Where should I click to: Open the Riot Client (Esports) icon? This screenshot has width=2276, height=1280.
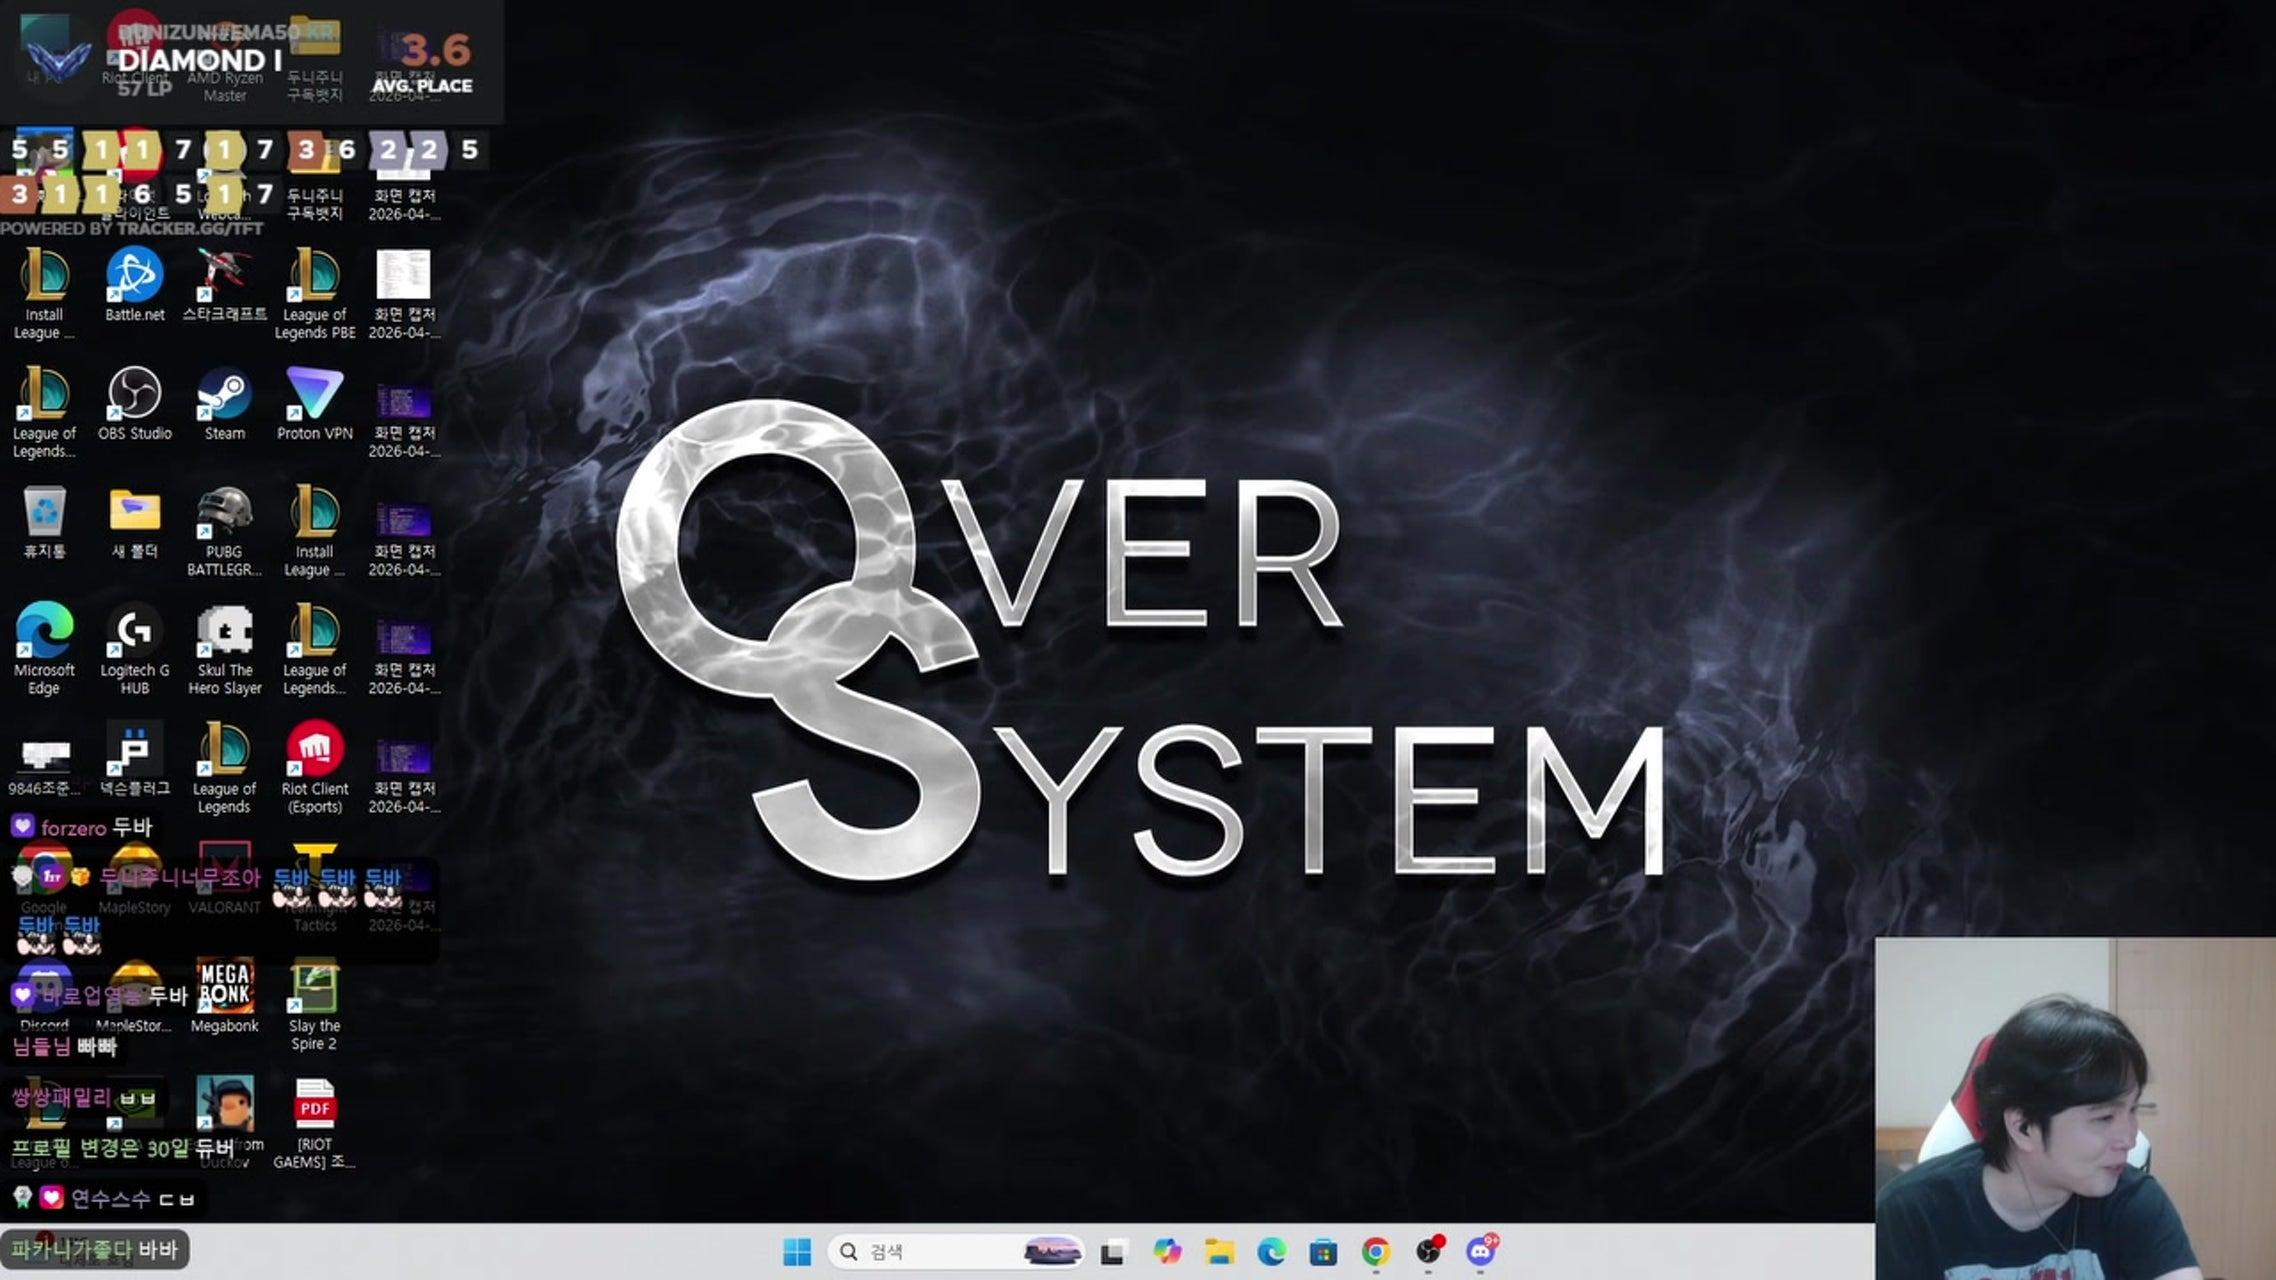pyautogui.click(x=314, y=751)
